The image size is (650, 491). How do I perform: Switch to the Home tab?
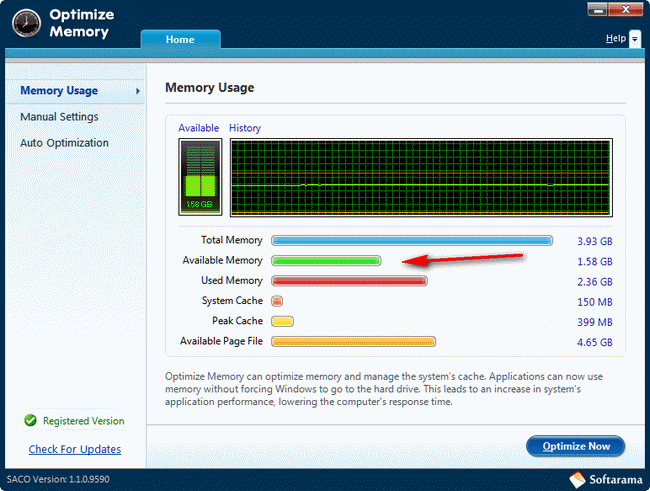pos(180,39)
